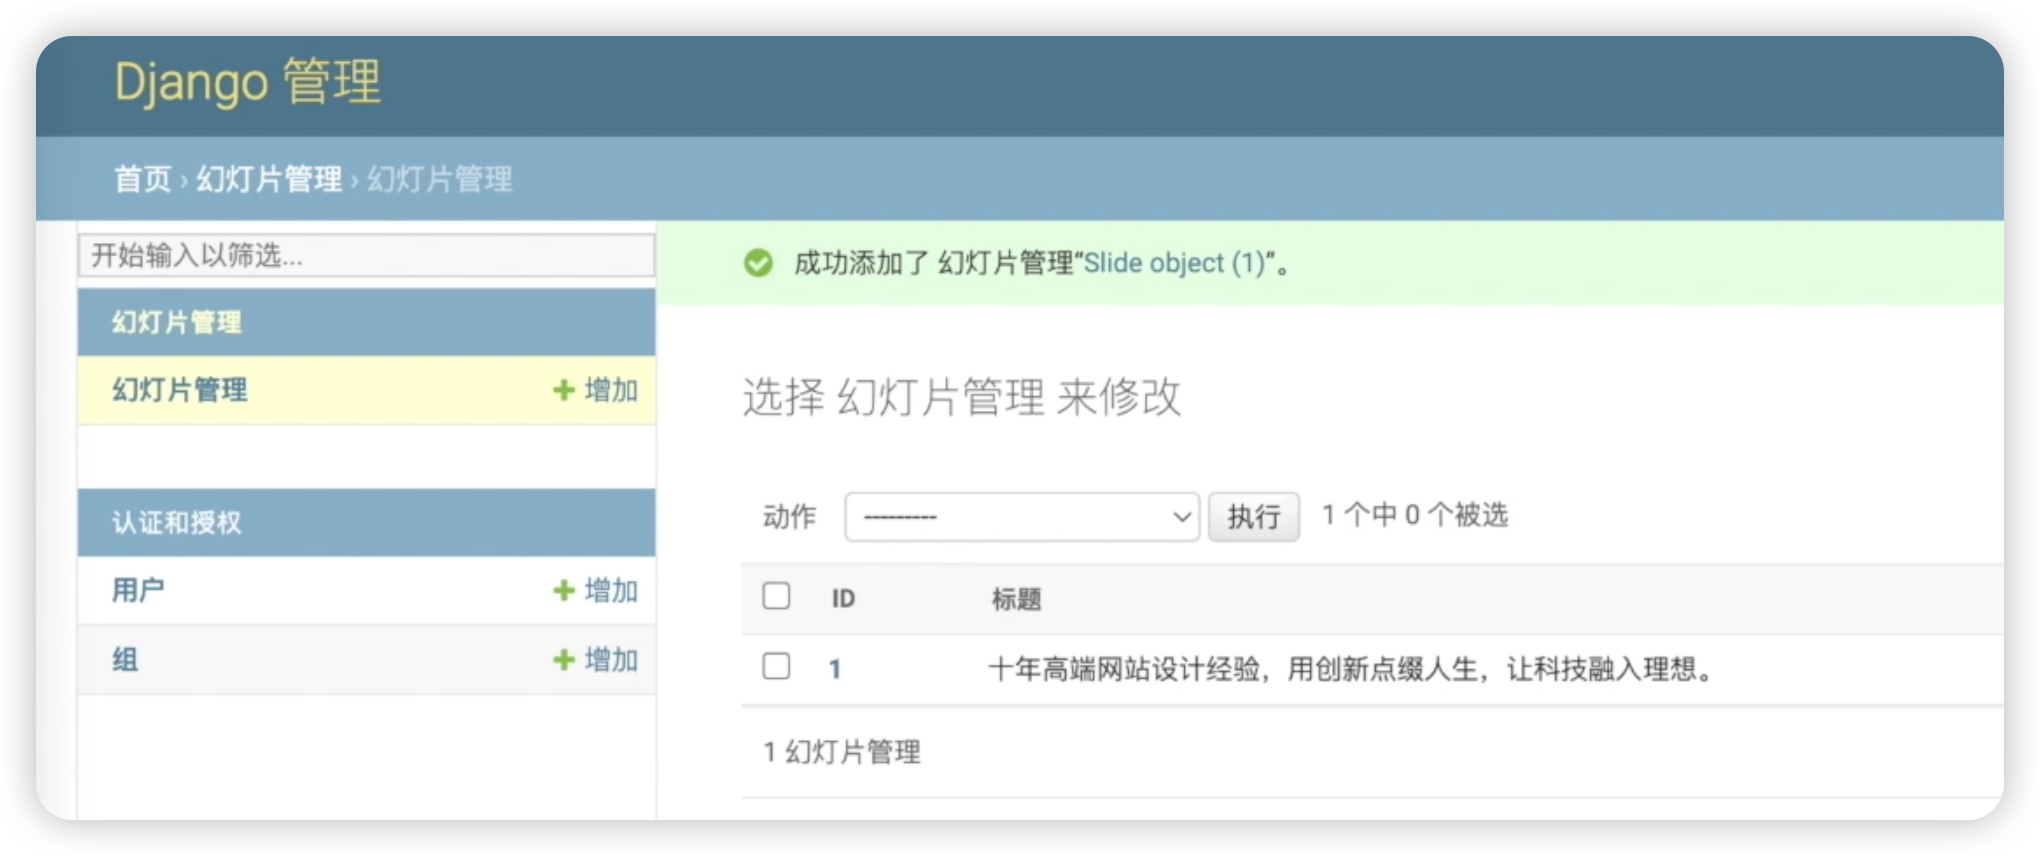Toggle the select-all checkbox in the header
This screenshot has height=856, width=2040.
coord(776,596)
